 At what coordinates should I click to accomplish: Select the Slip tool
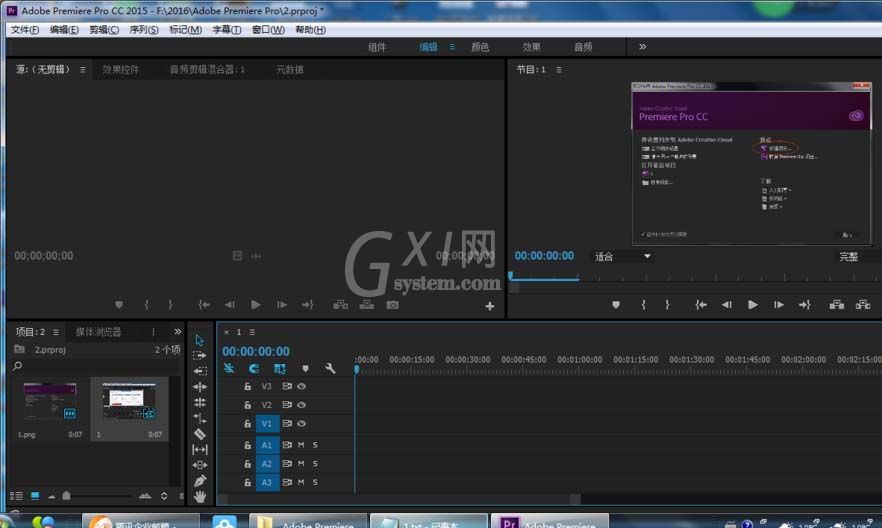click(200, 449)
